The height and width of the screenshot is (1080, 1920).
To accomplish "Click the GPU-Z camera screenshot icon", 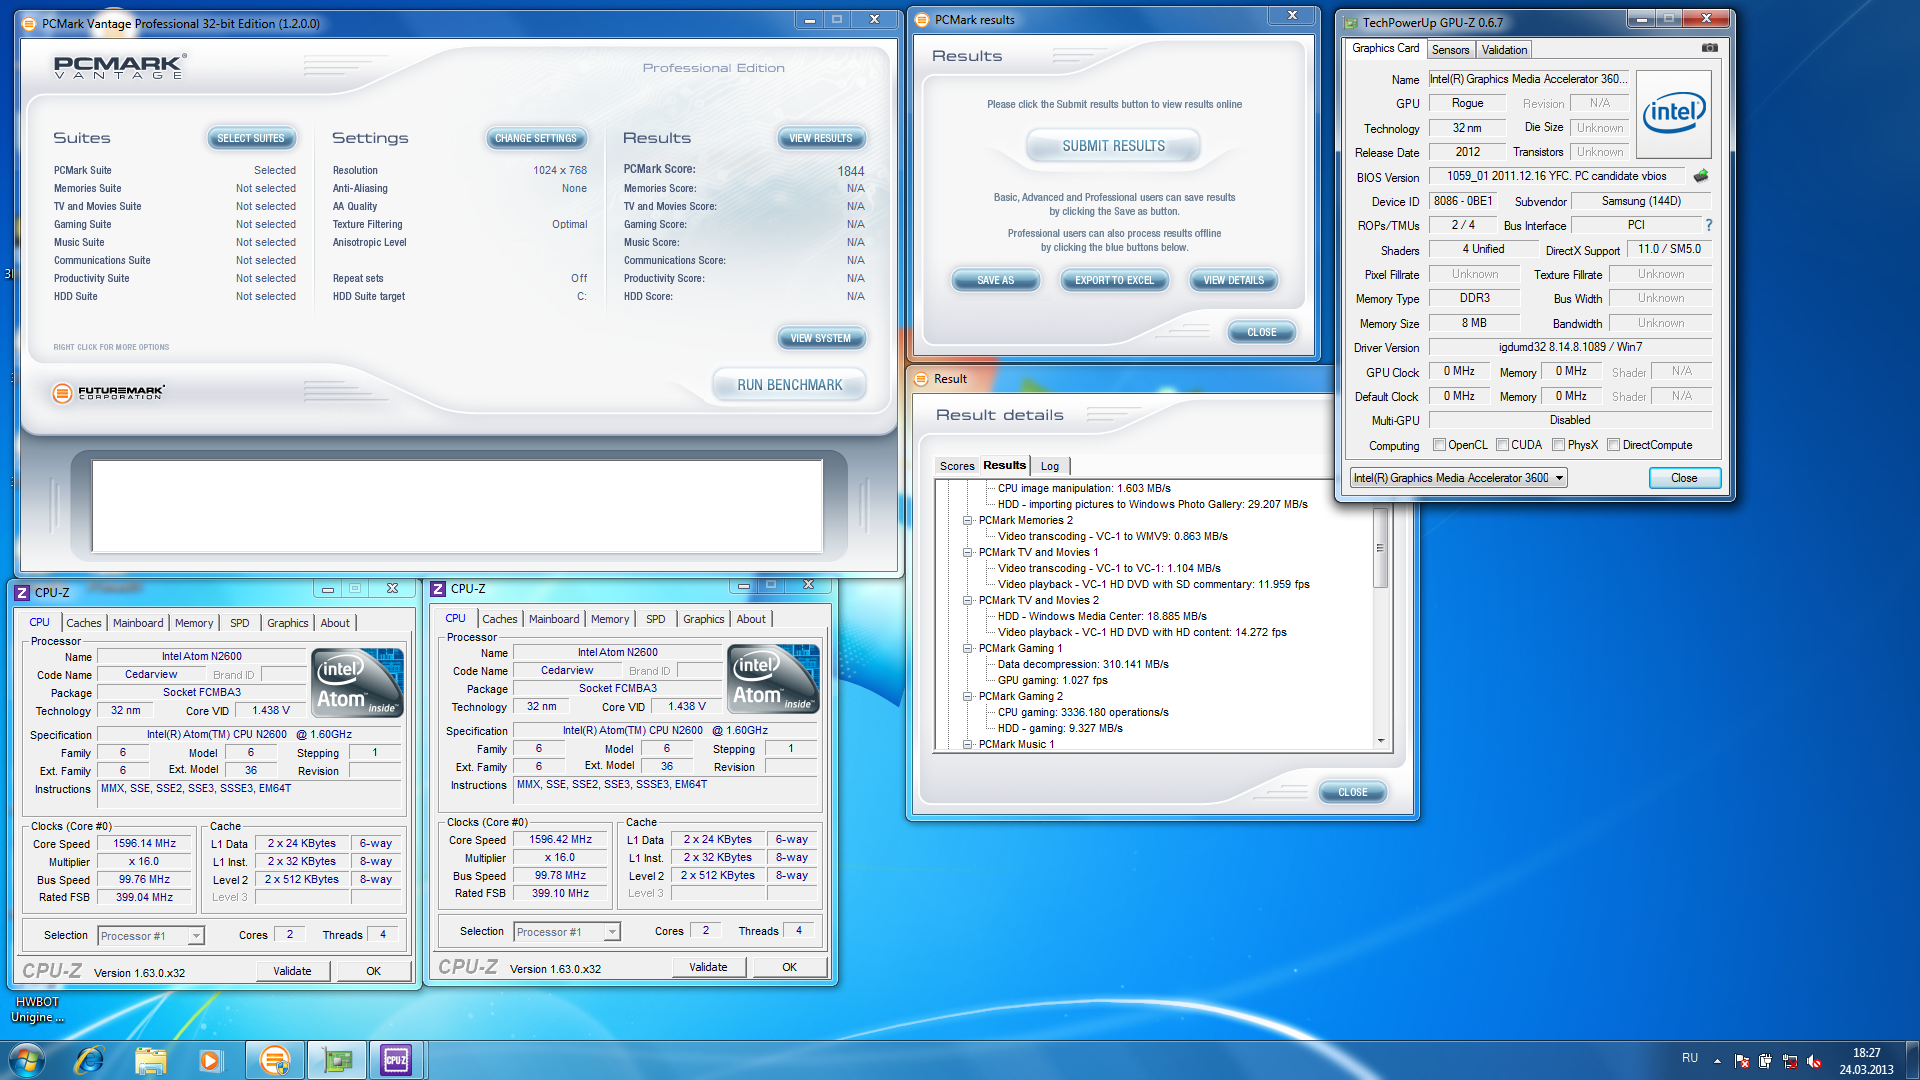I will (1709, 48).
